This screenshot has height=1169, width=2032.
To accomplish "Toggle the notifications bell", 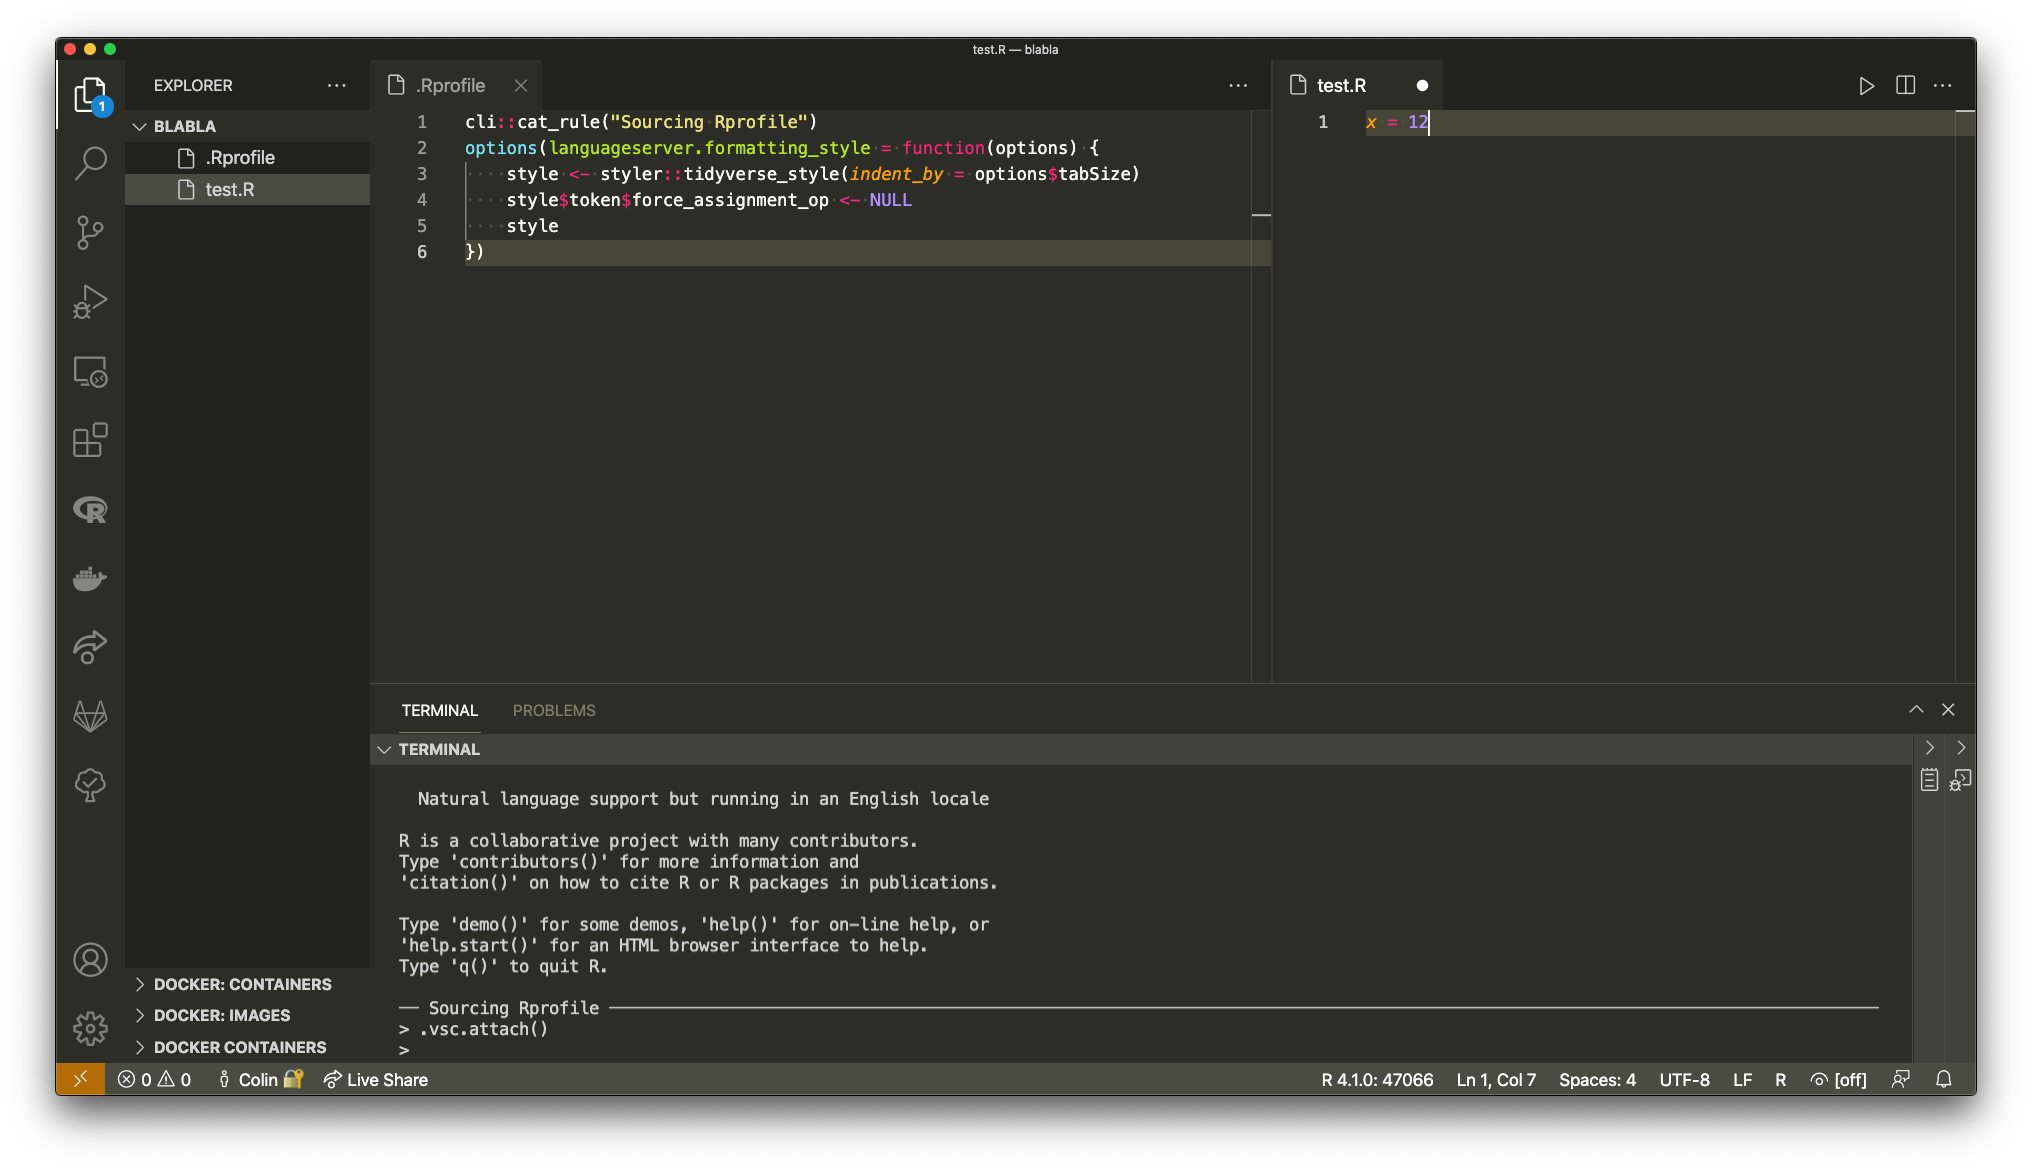I will [x=1943, y=1080].
